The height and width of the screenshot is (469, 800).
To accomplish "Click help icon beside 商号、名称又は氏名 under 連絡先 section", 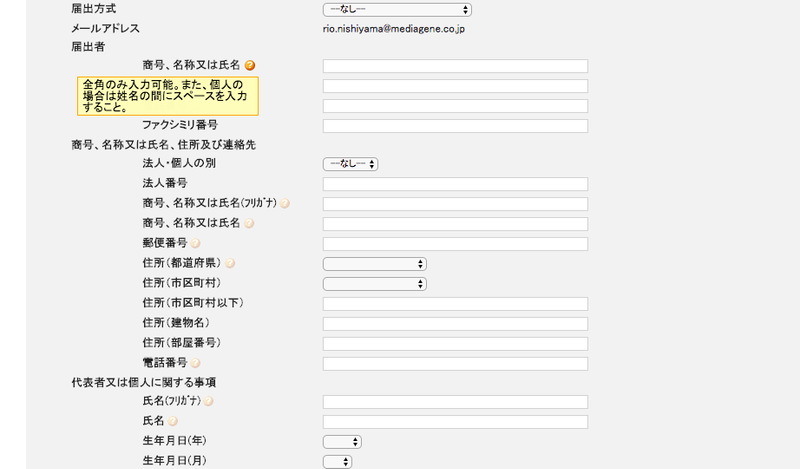I will pyautogui.click(x=249, y=223).
